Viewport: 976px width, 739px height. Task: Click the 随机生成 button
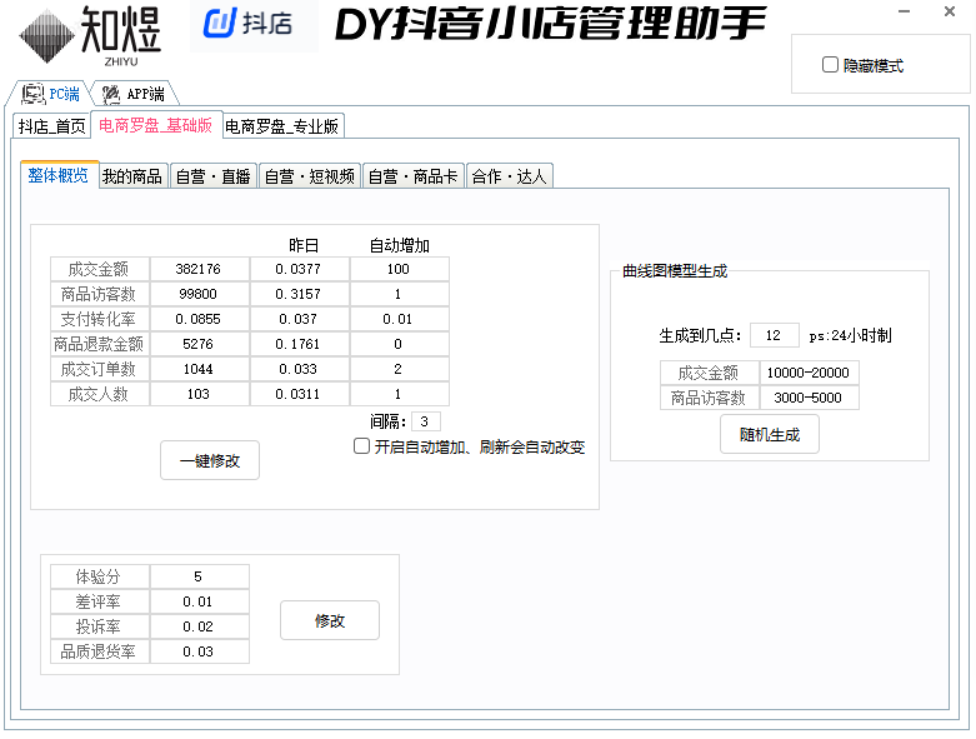click(769, 434)
